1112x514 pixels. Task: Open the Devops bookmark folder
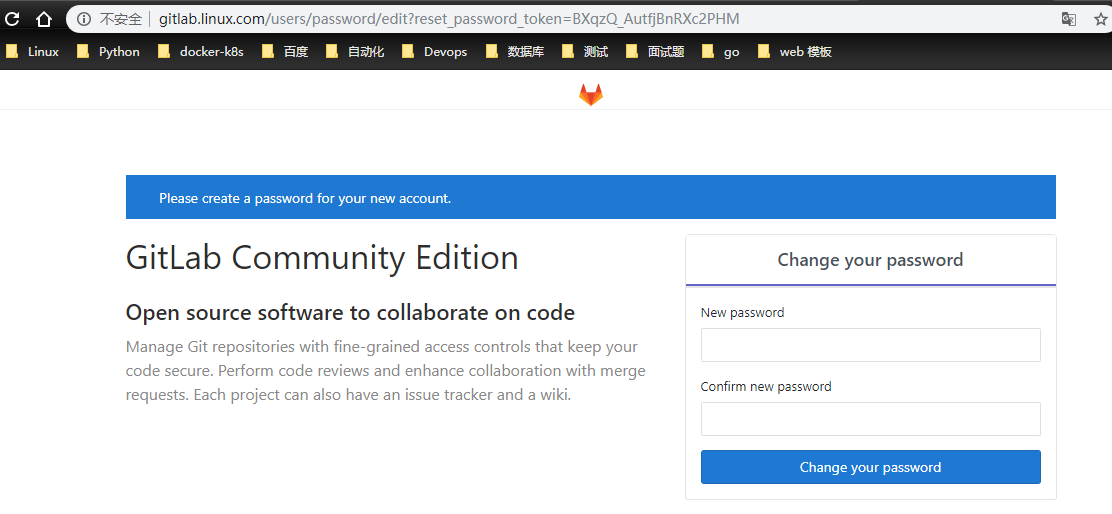point(435,52)
